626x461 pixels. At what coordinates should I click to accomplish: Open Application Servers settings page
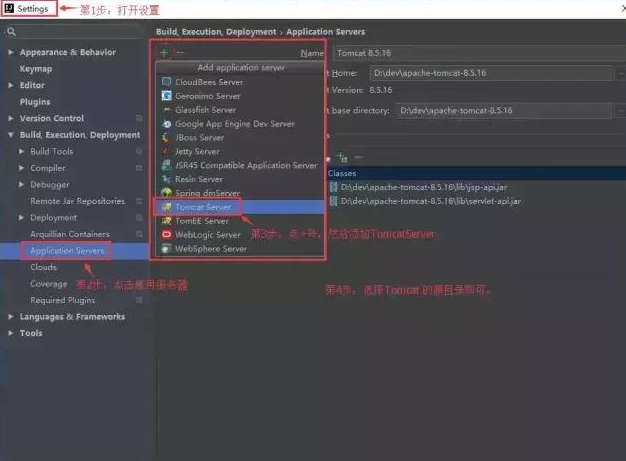(67, 251)
